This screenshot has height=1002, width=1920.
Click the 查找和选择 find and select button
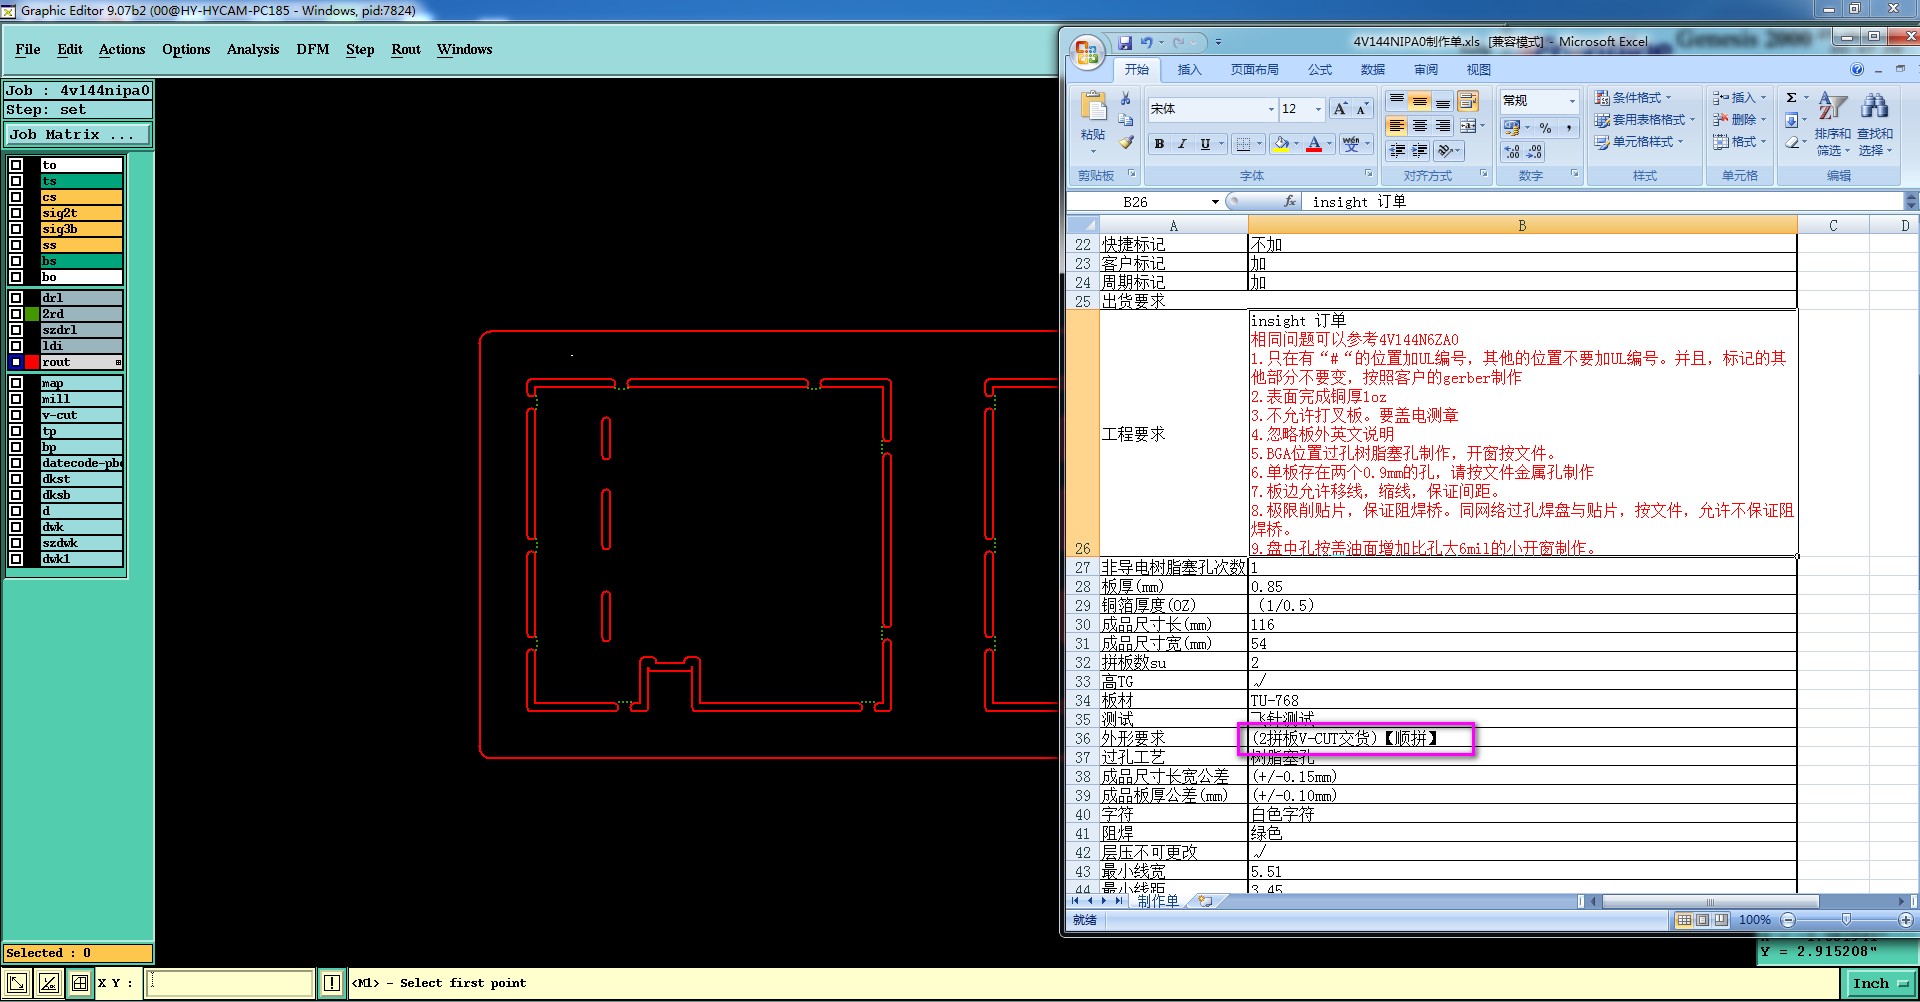1875,124
